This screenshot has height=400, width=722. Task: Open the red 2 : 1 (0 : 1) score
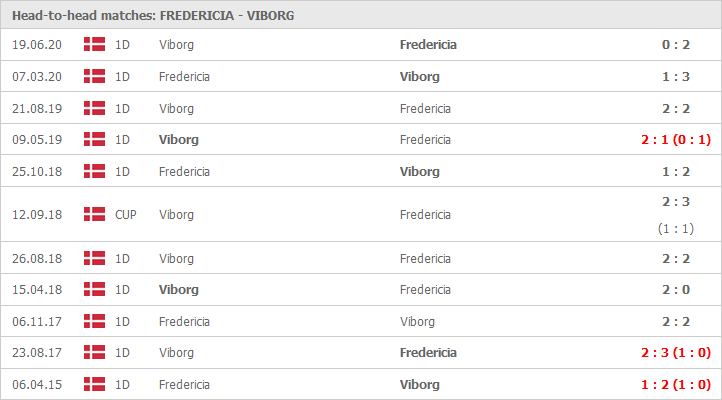[675, 139]
